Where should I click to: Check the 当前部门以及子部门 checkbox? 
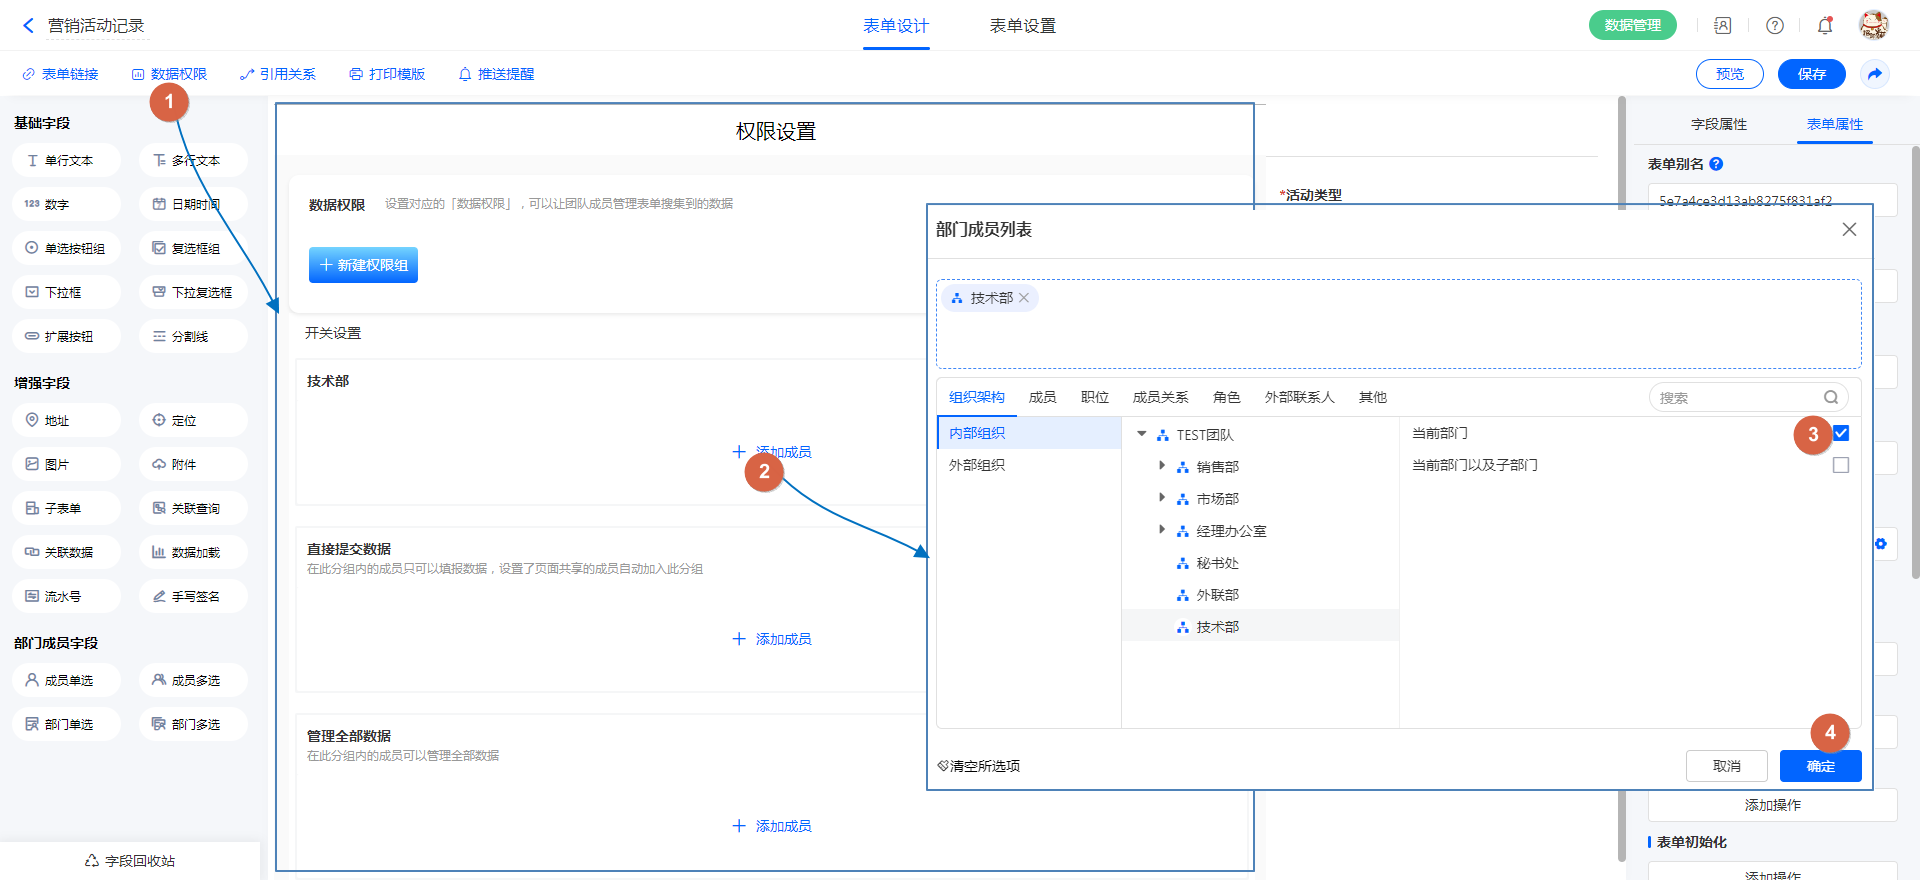coord(1841,465)
